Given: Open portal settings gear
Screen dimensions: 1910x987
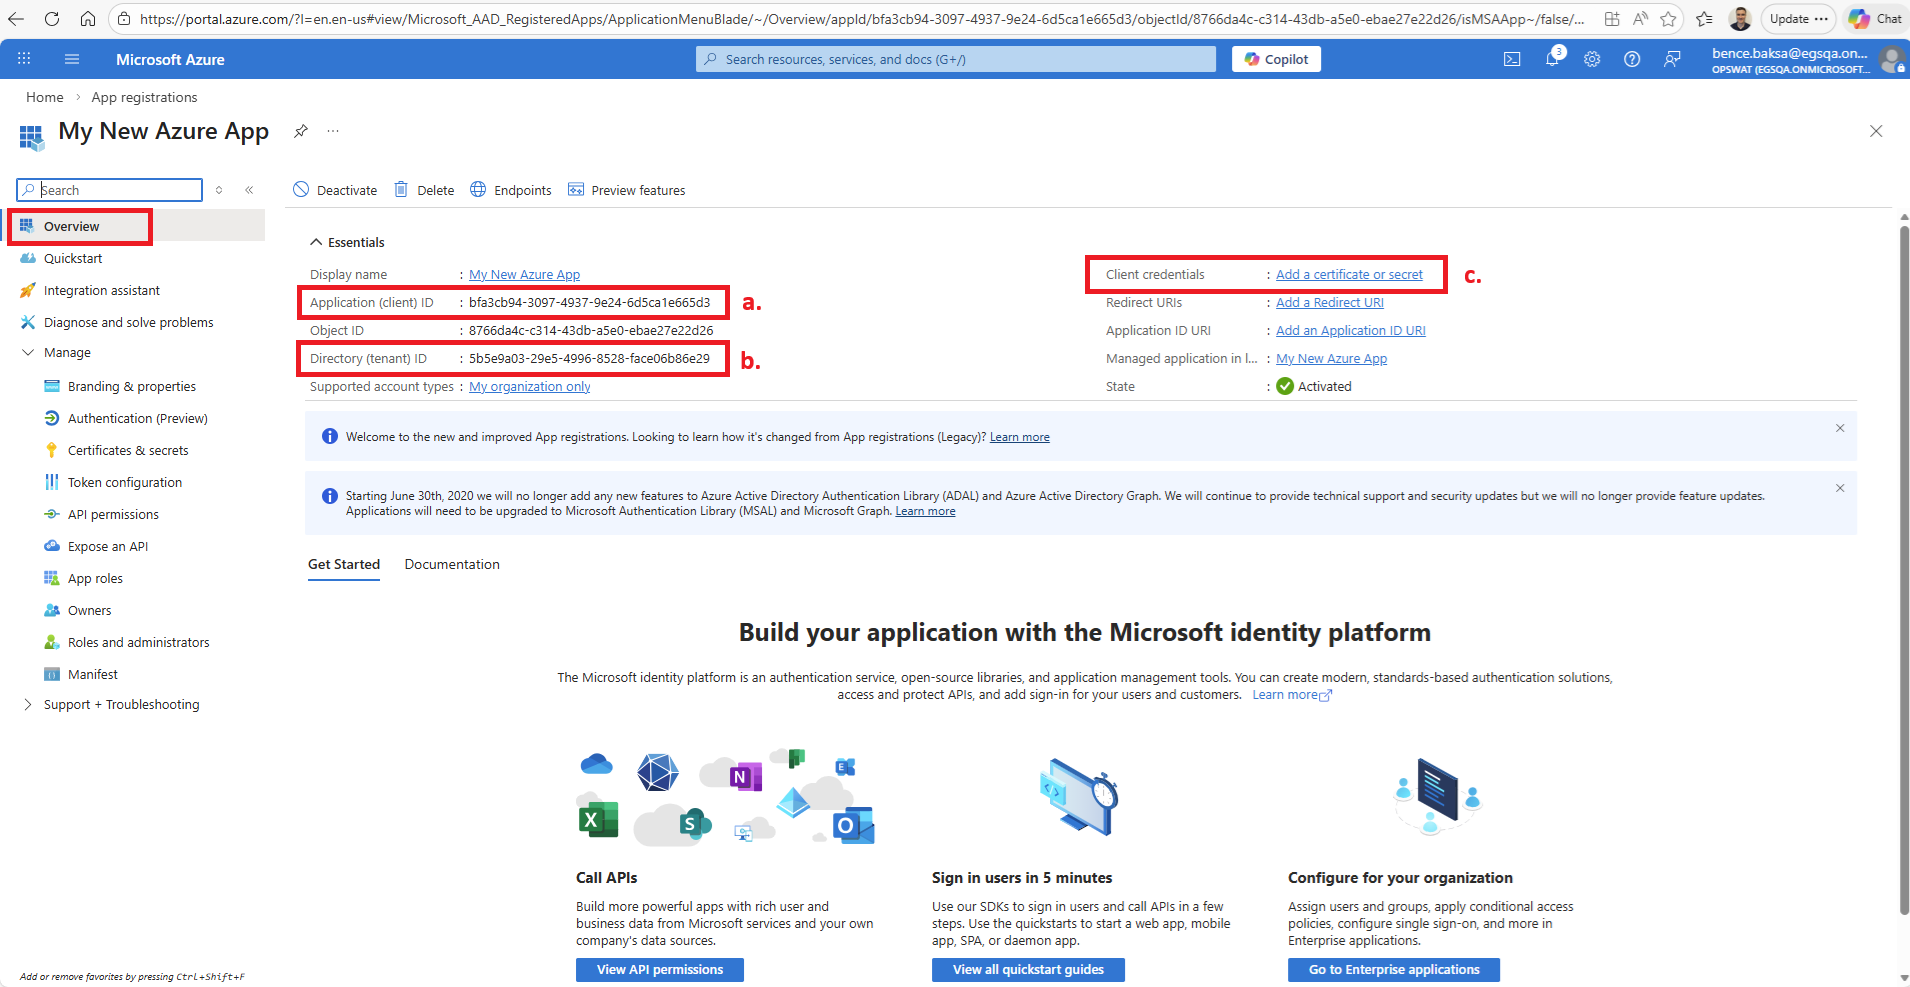Looking at the screenshot, I should coord(1592,59).
